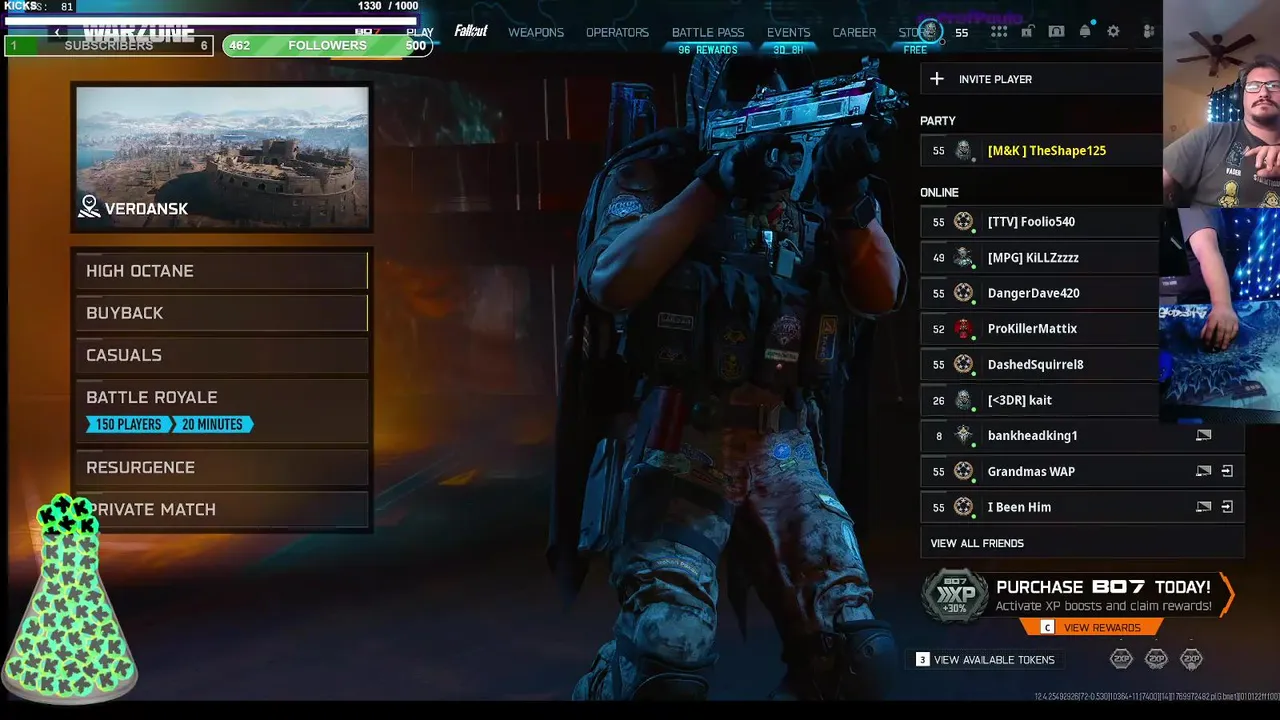The height and width of the screenshot is (720, 1280).
Task: Click TheShape125's party emblem
Action: (x=963, y=151)
